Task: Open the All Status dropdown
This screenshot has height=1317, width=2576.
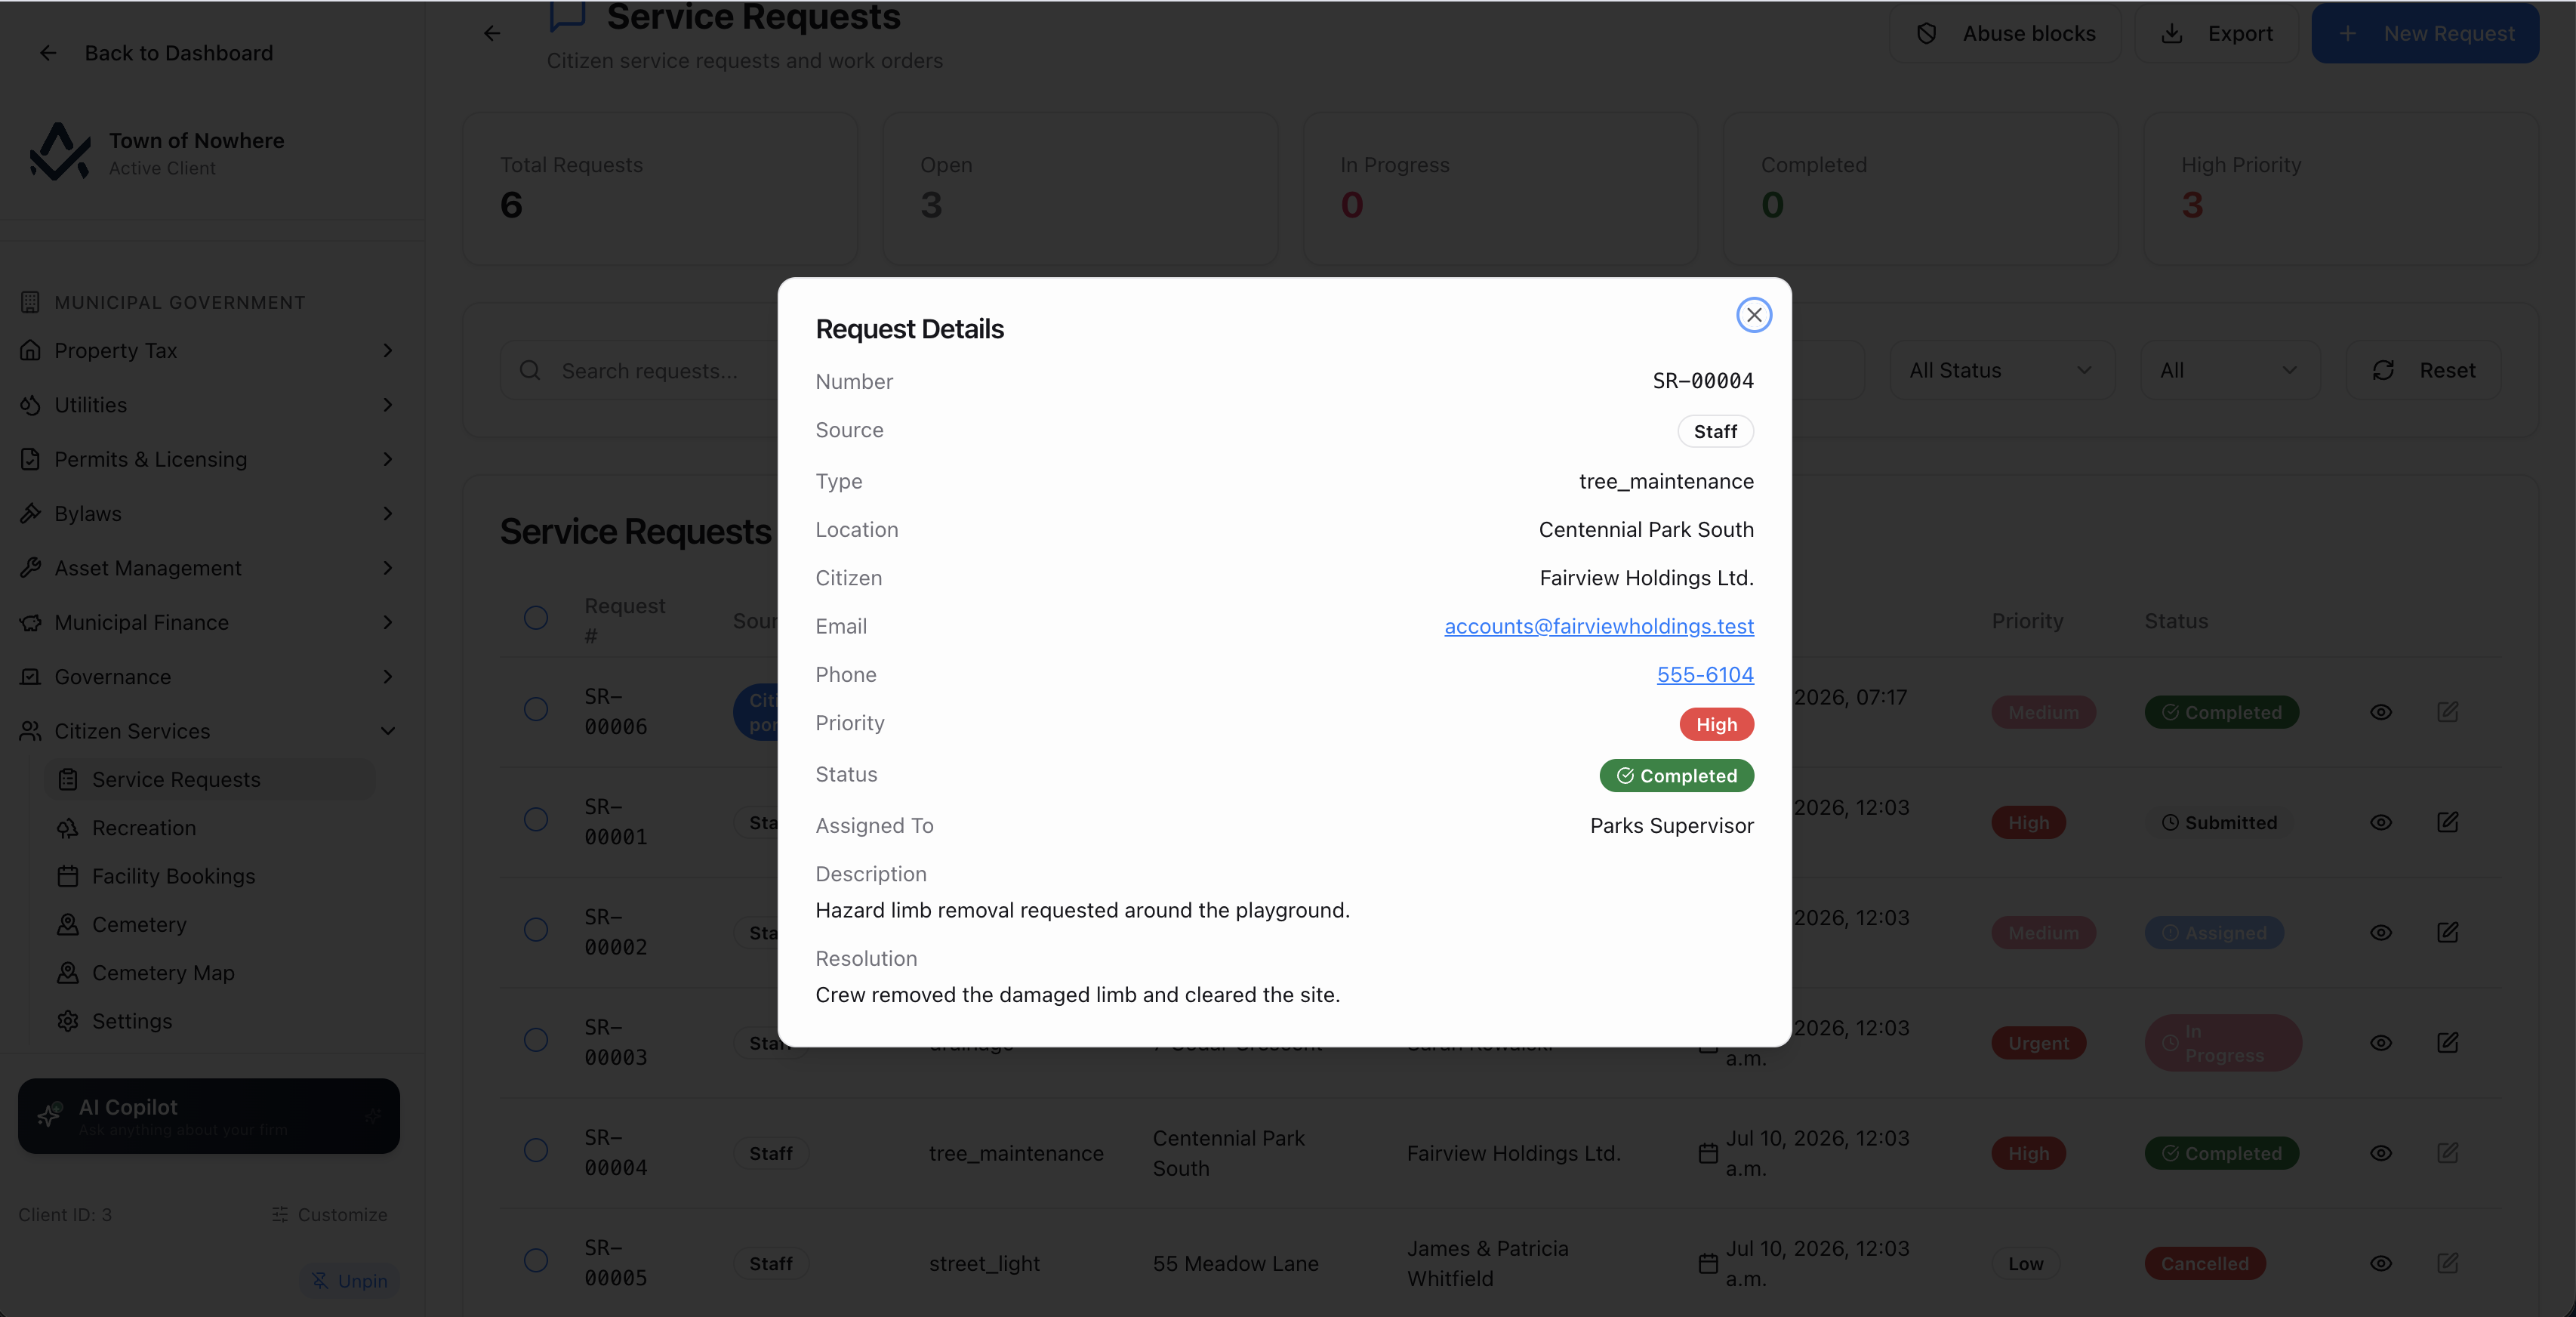Action: click(2001, 370)
